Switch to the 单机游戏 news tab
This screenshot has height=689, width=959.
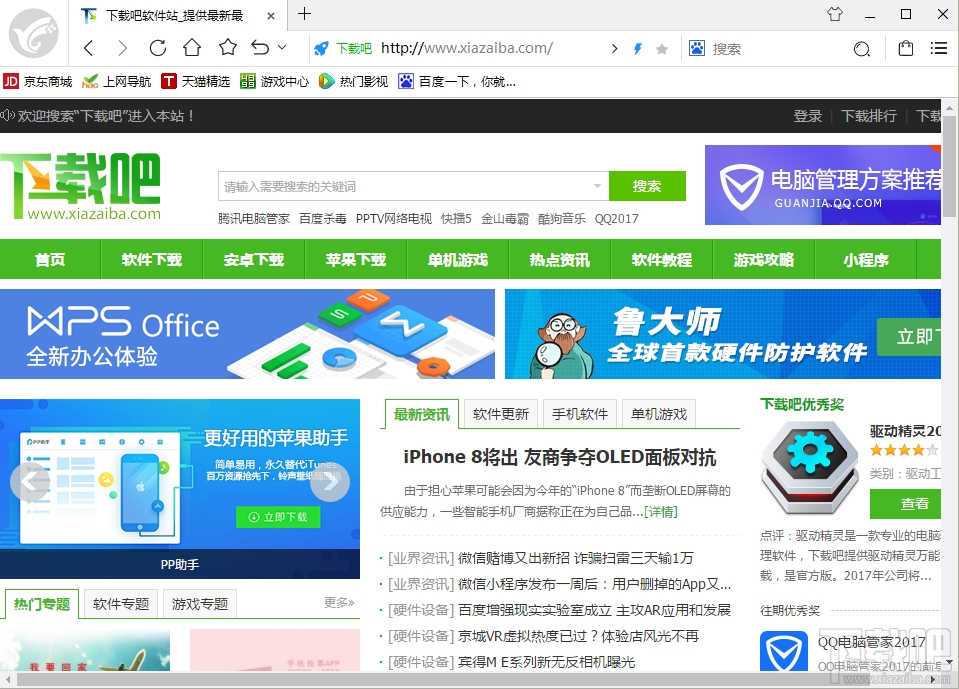tap(659, 414)
